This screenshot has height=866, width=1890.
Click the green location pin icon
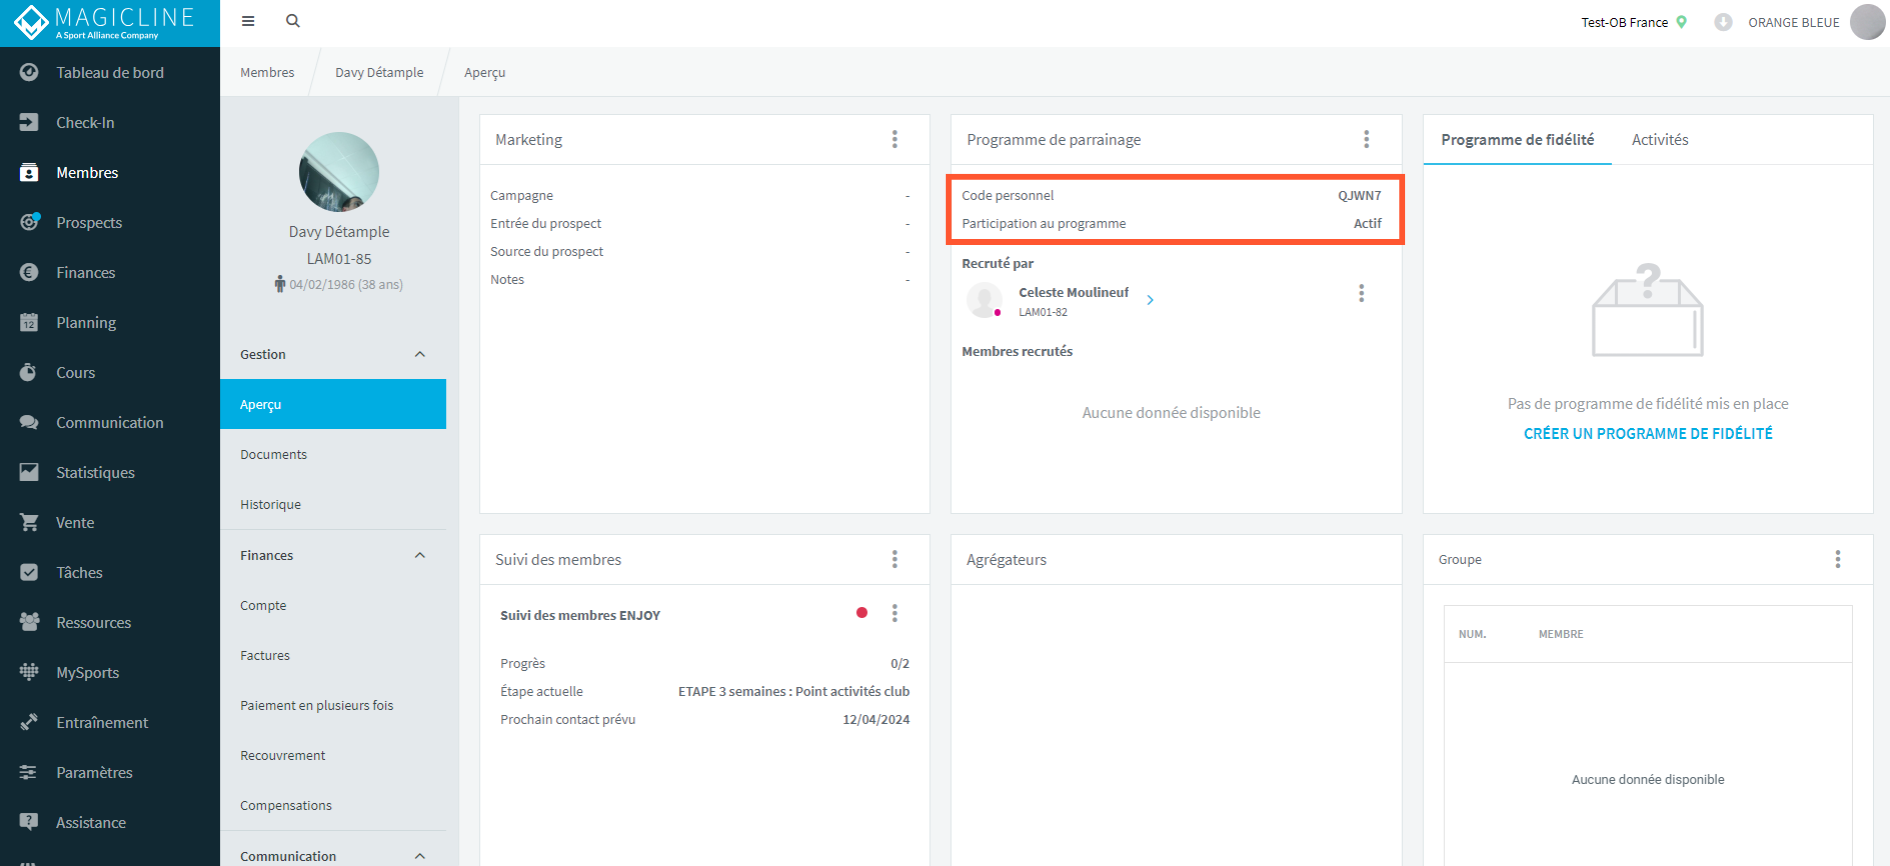click(1682, 22)
